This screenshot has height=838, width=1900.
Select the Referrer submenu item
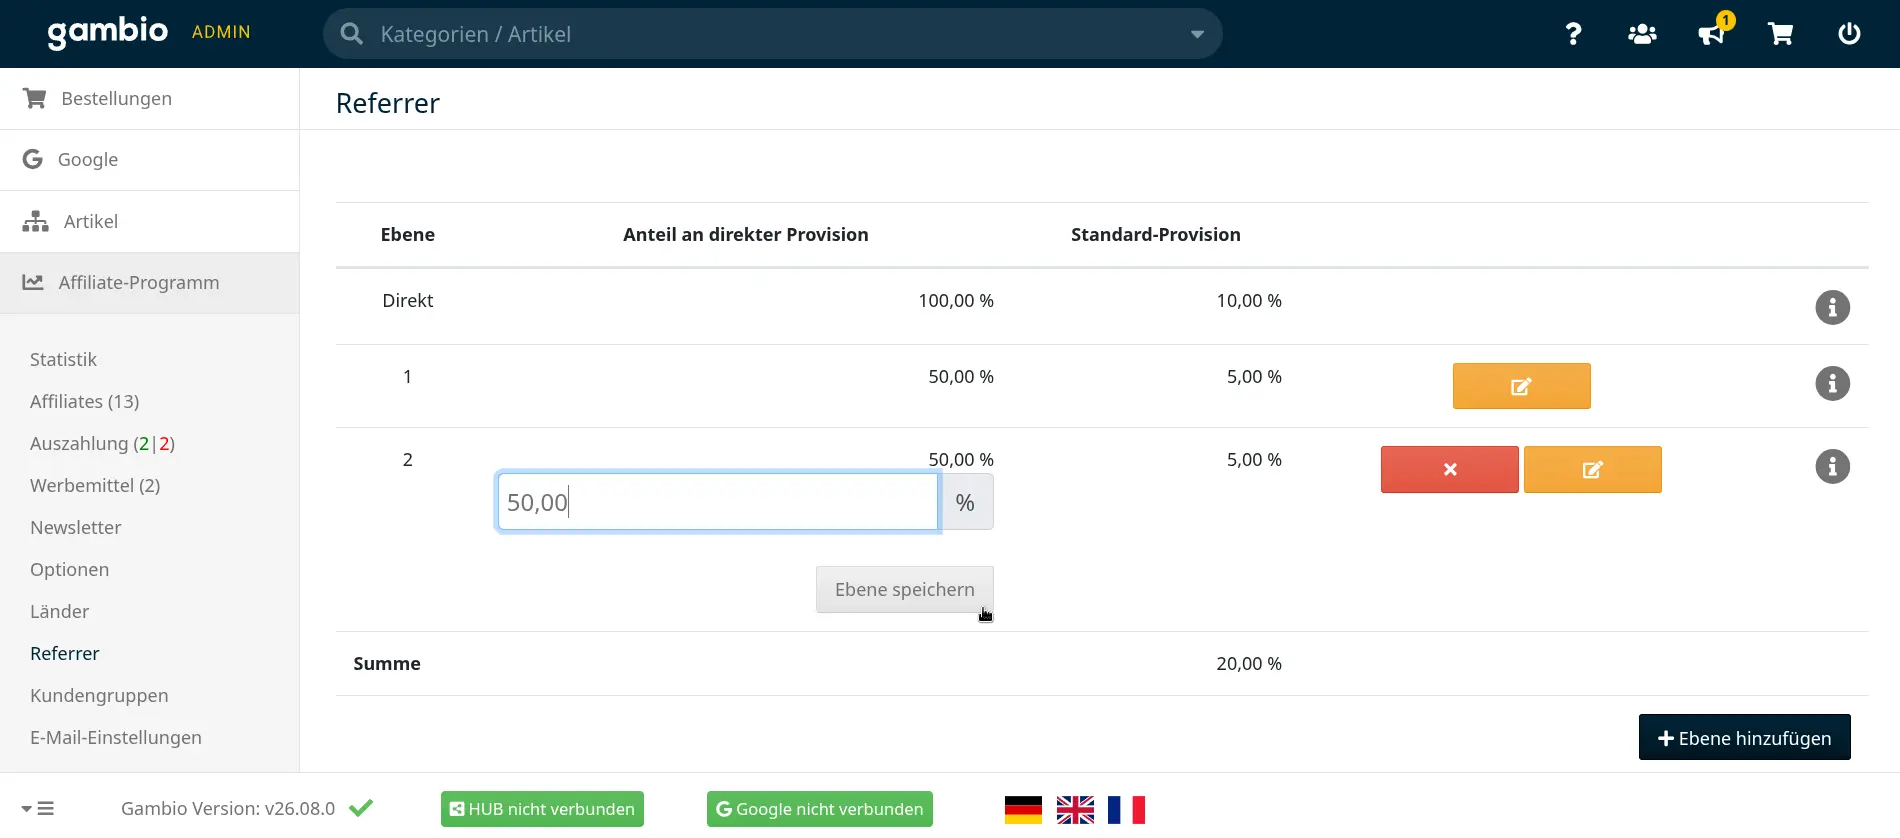click(65, 653)
